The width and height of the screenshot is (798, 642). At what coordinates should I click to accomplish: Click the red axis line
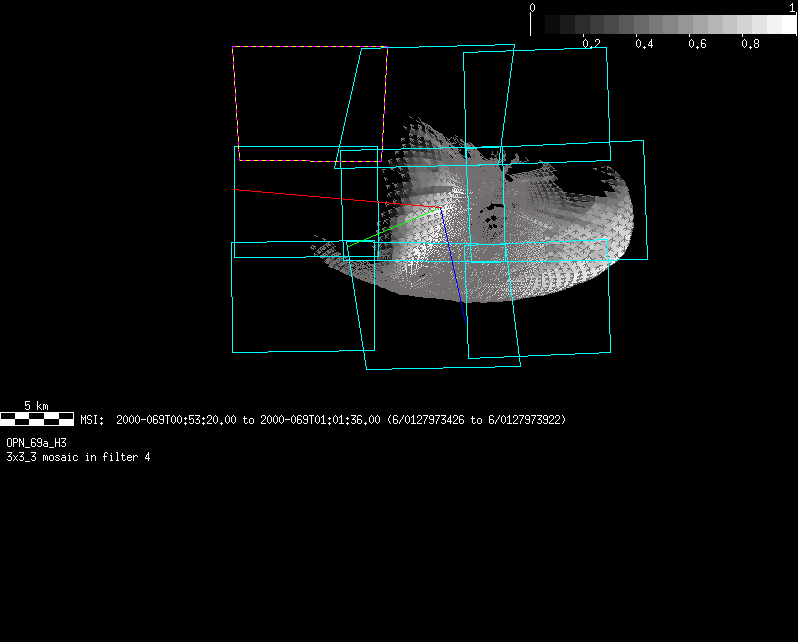click(x=310, y=197)
